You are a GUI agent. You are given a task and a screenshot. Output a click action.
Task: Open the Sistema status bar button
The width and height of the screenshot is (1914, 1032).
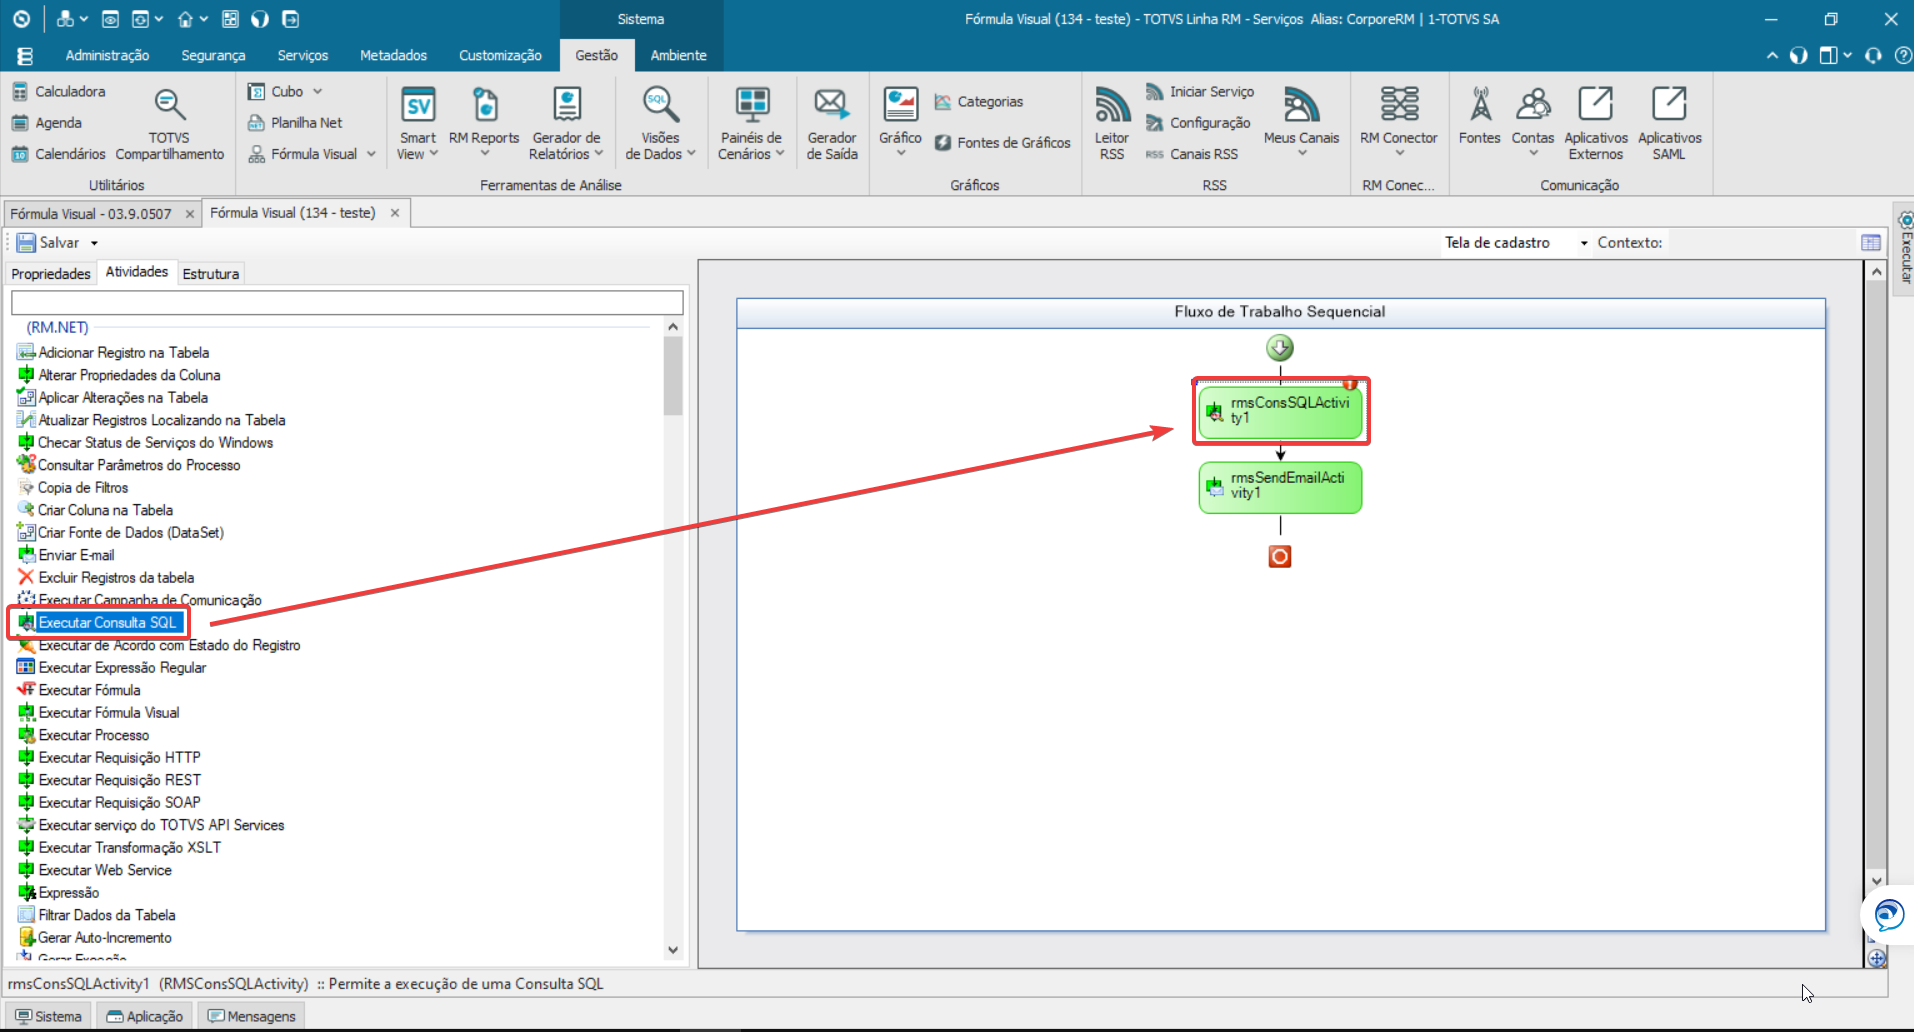tap(49, 1016)
